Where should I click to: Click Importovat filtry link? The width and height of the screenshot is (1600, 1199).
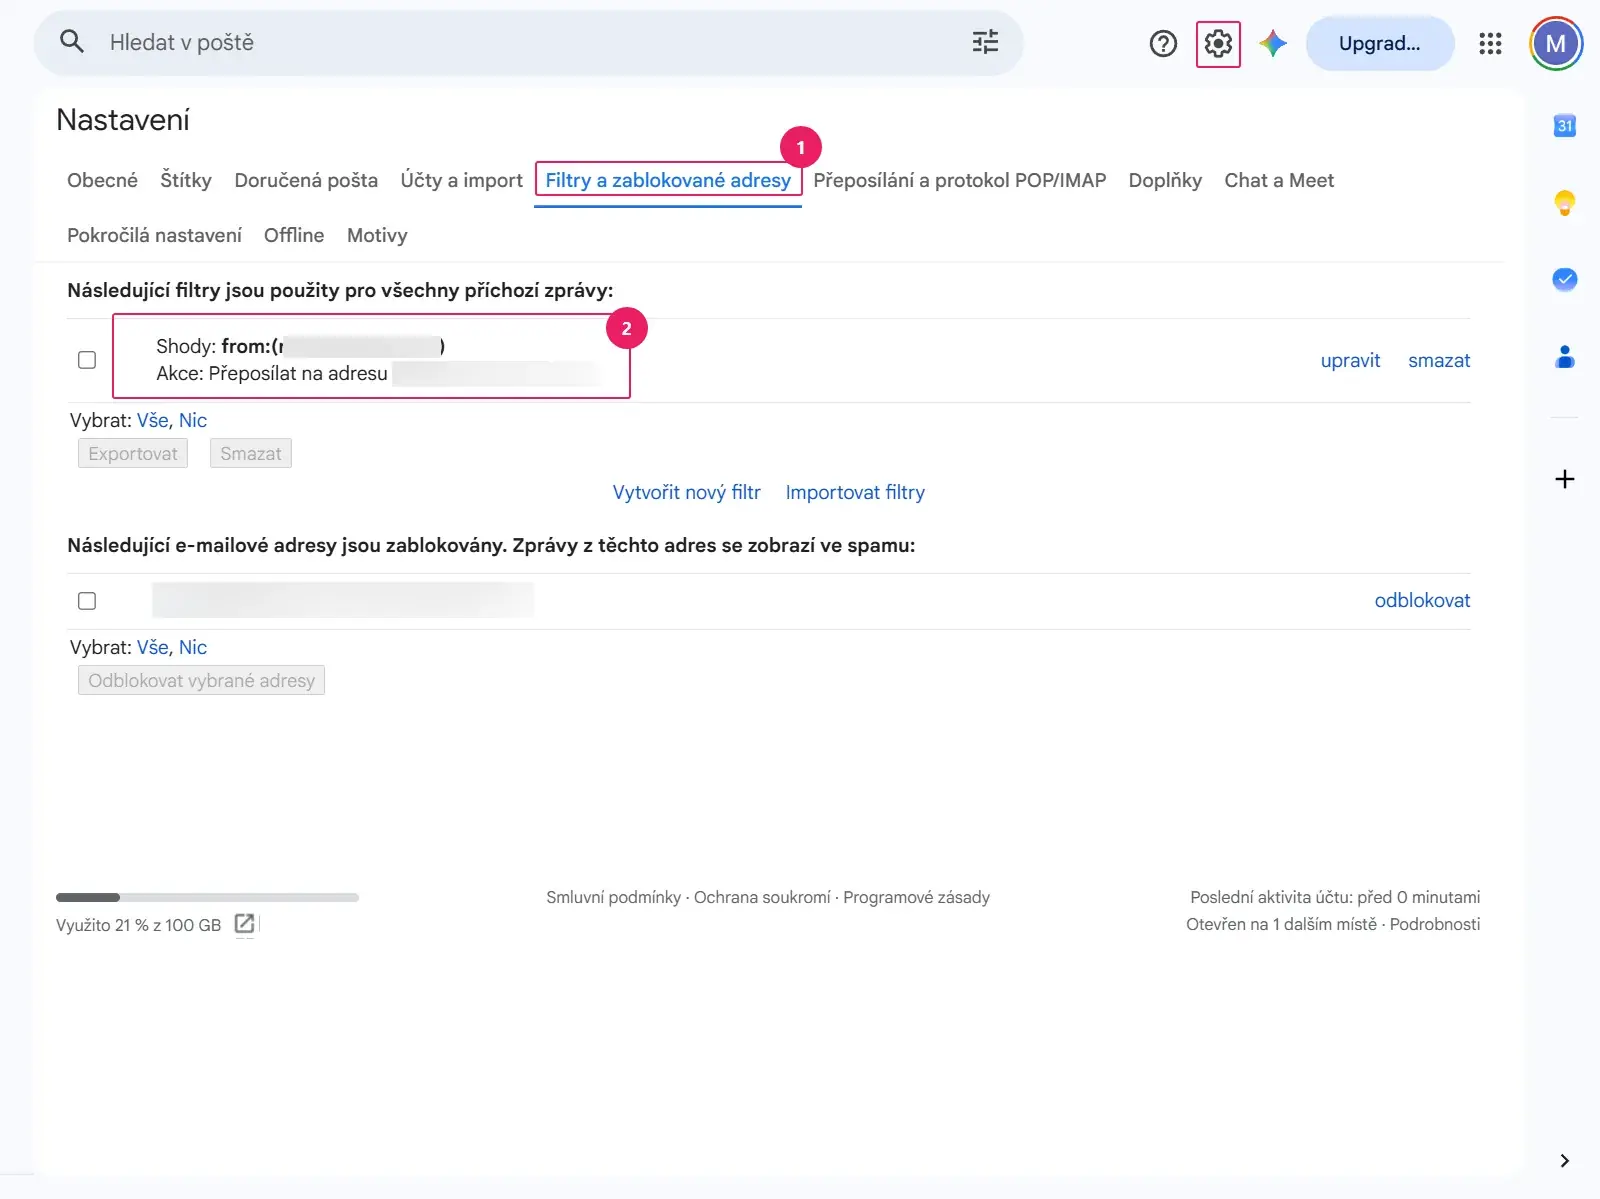(855, 492)
